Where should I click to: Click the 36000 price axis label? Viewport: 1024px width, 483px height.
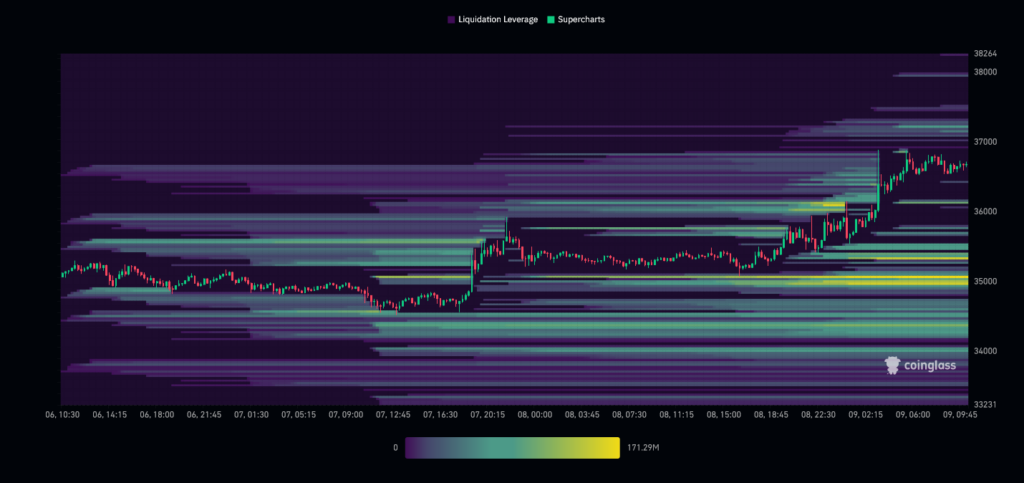[x=984, y=211]
